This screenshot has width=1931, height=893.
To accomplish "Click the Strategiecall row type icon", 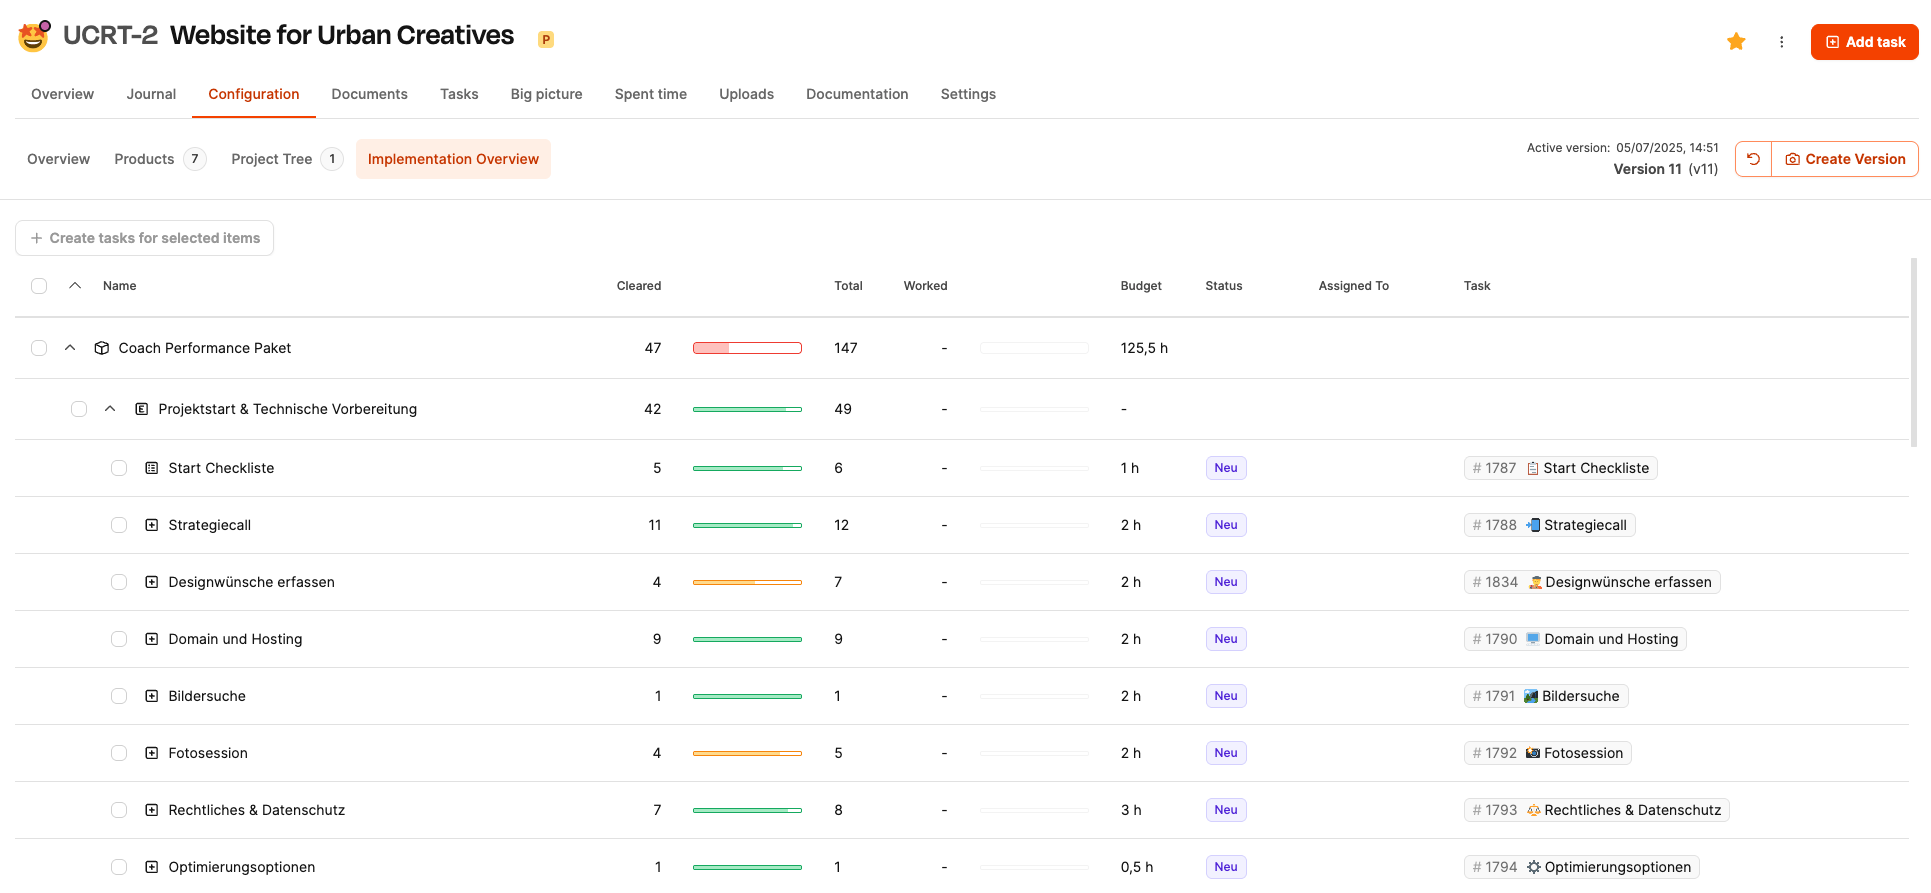I will click(x=151, y=525).
